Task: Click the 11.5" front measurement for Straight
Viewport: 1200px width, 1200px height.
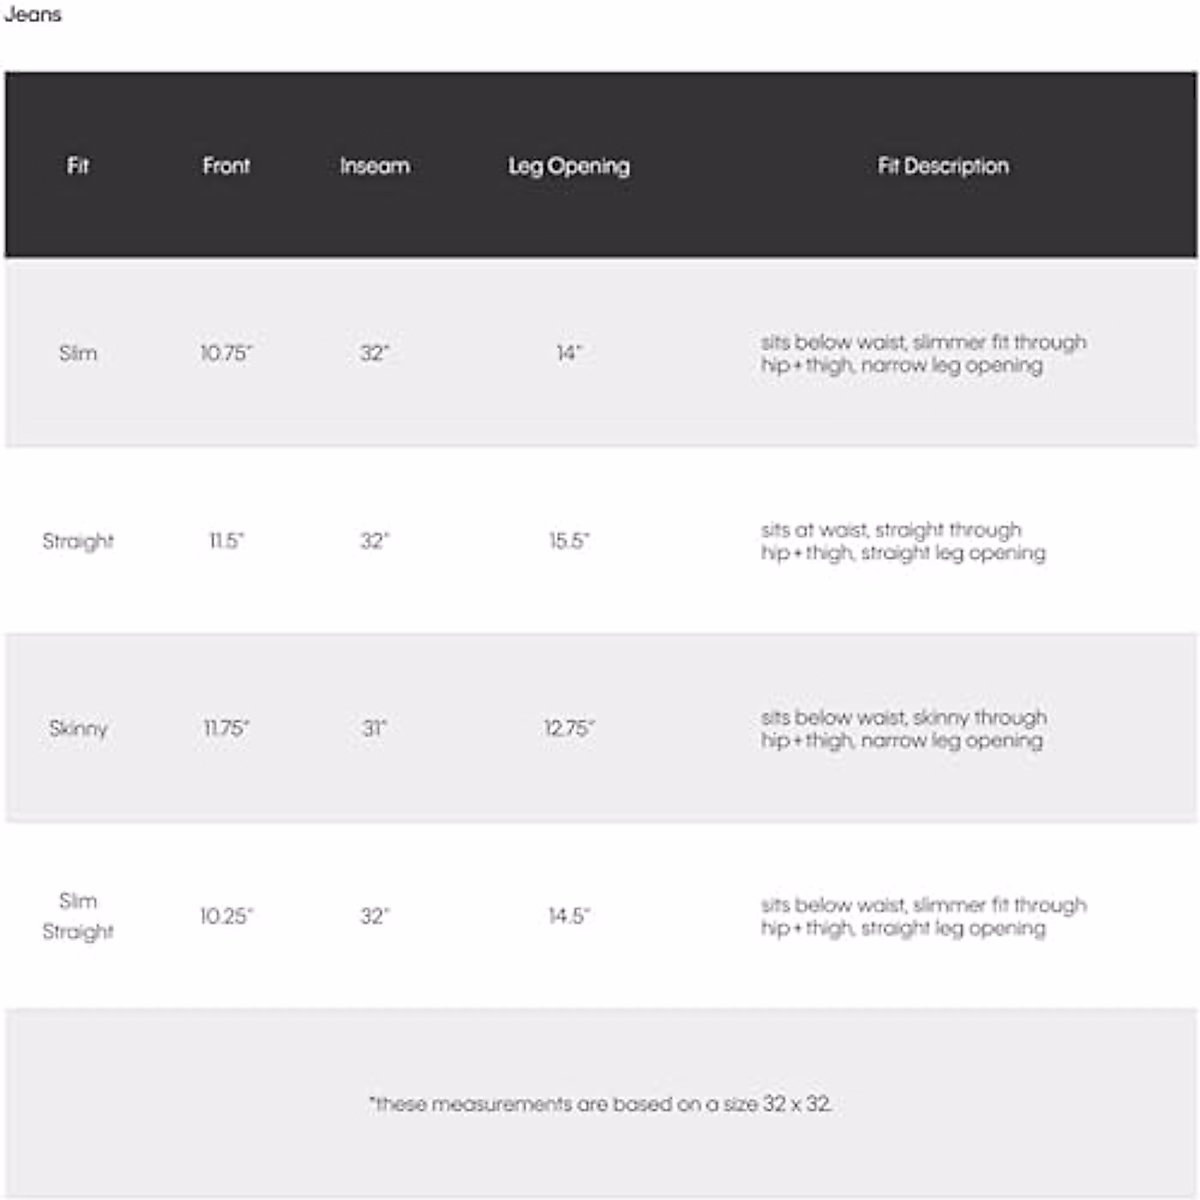Action: click(226, 541)
